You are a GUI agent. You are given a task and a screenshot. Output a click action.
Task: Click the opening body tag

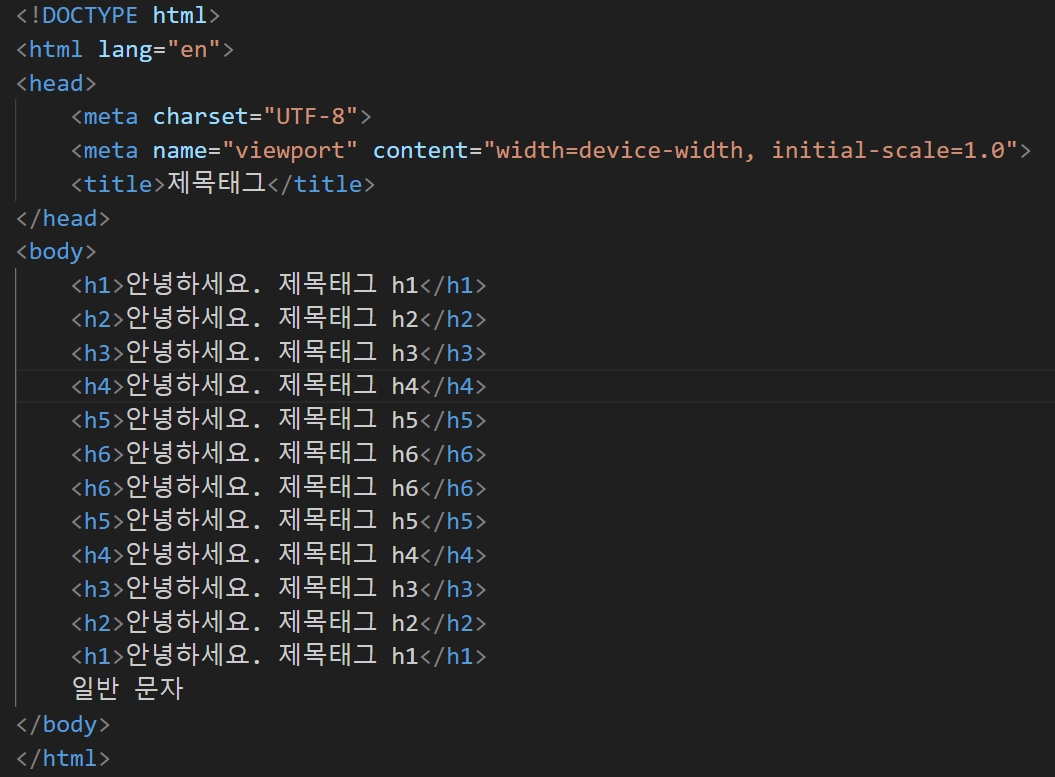coord(57,252)
